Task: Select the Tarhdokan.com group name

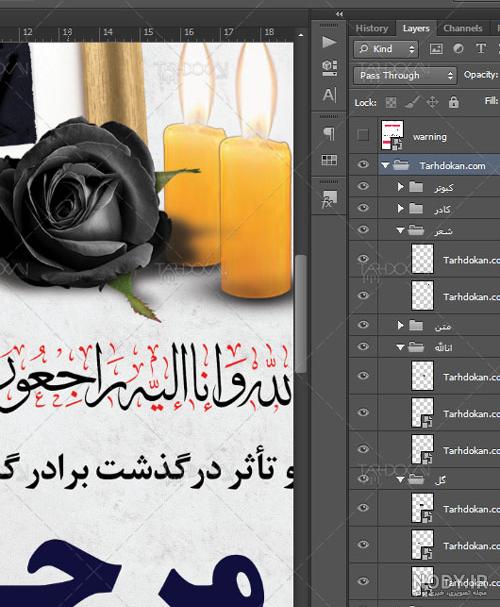Action: coord(452,166)
